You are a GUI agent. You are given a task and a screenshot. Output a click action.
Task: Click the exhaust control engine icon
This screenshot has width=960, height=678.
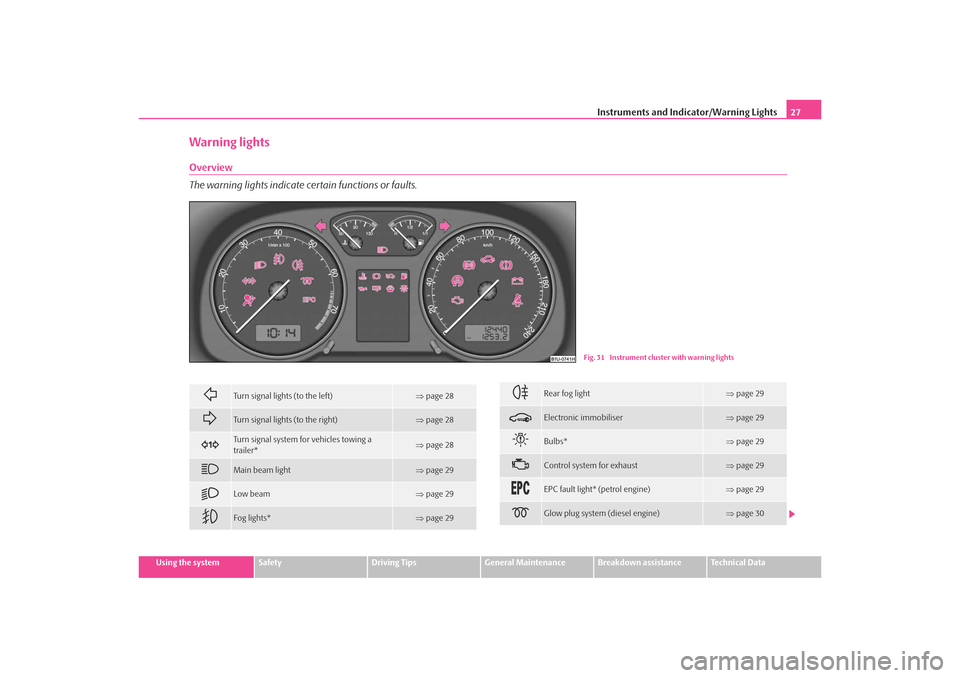(x=520, y=465)
